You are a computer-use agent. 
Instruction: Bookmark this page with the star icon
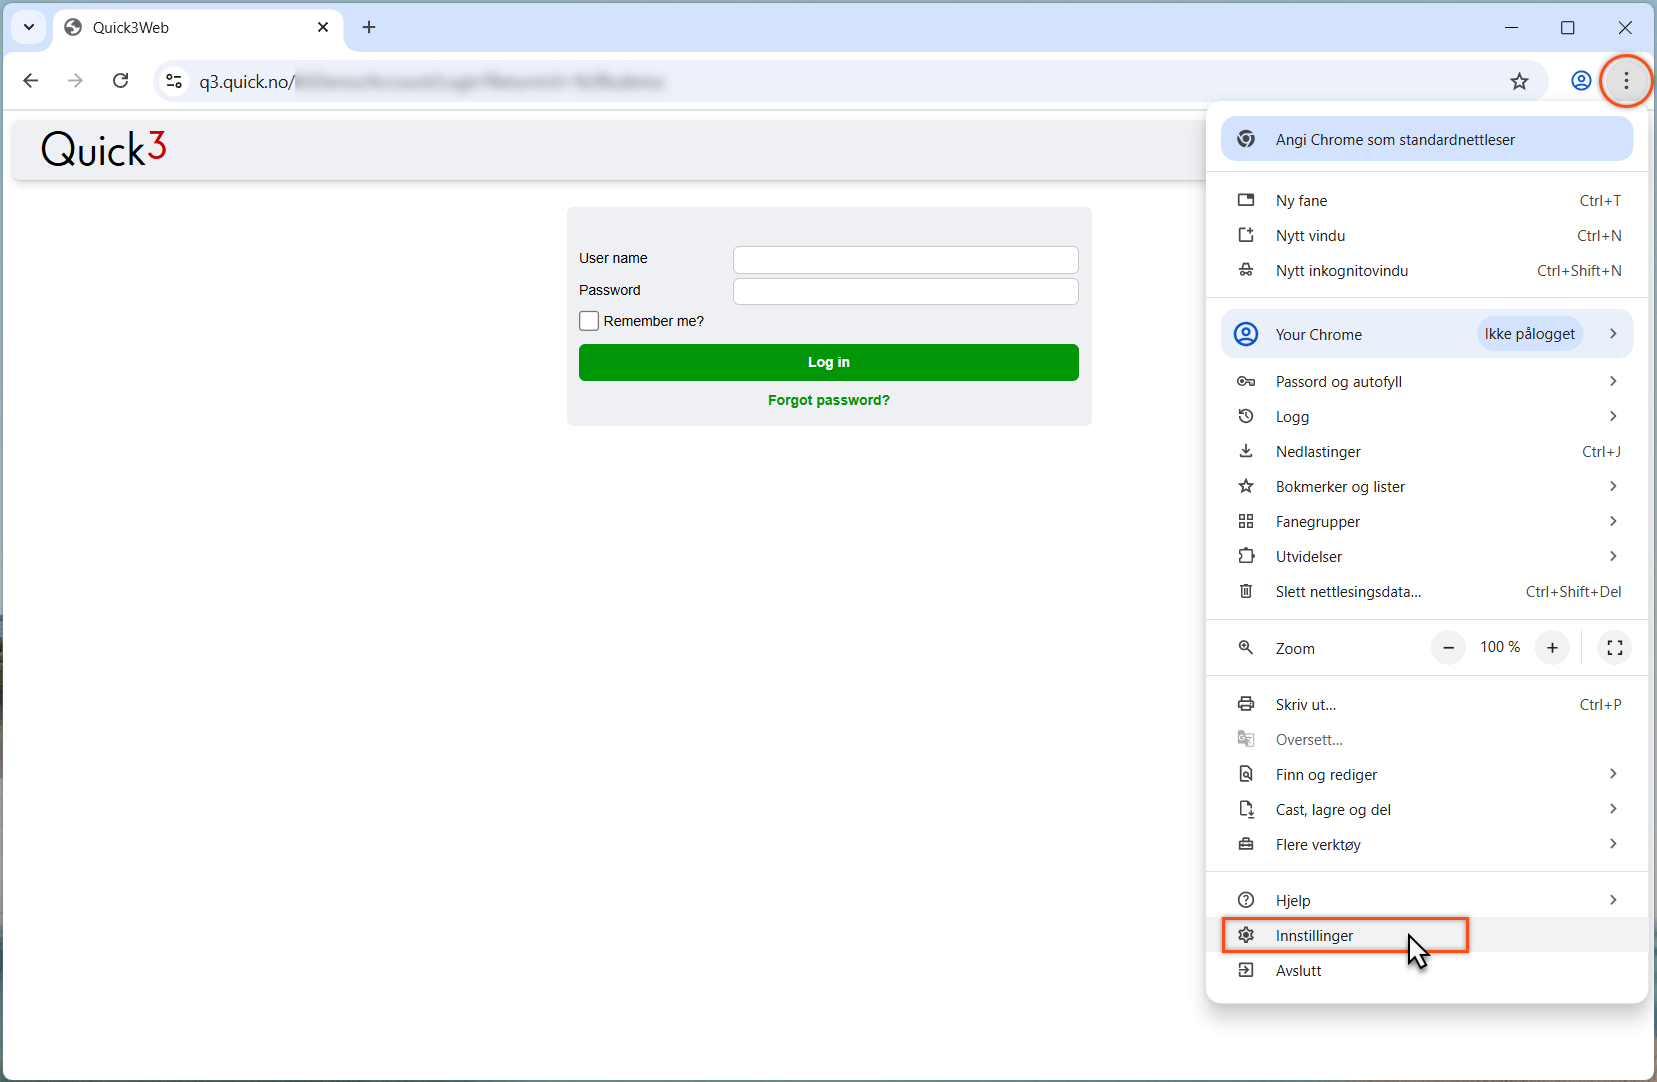click(x=1519, y=81)
